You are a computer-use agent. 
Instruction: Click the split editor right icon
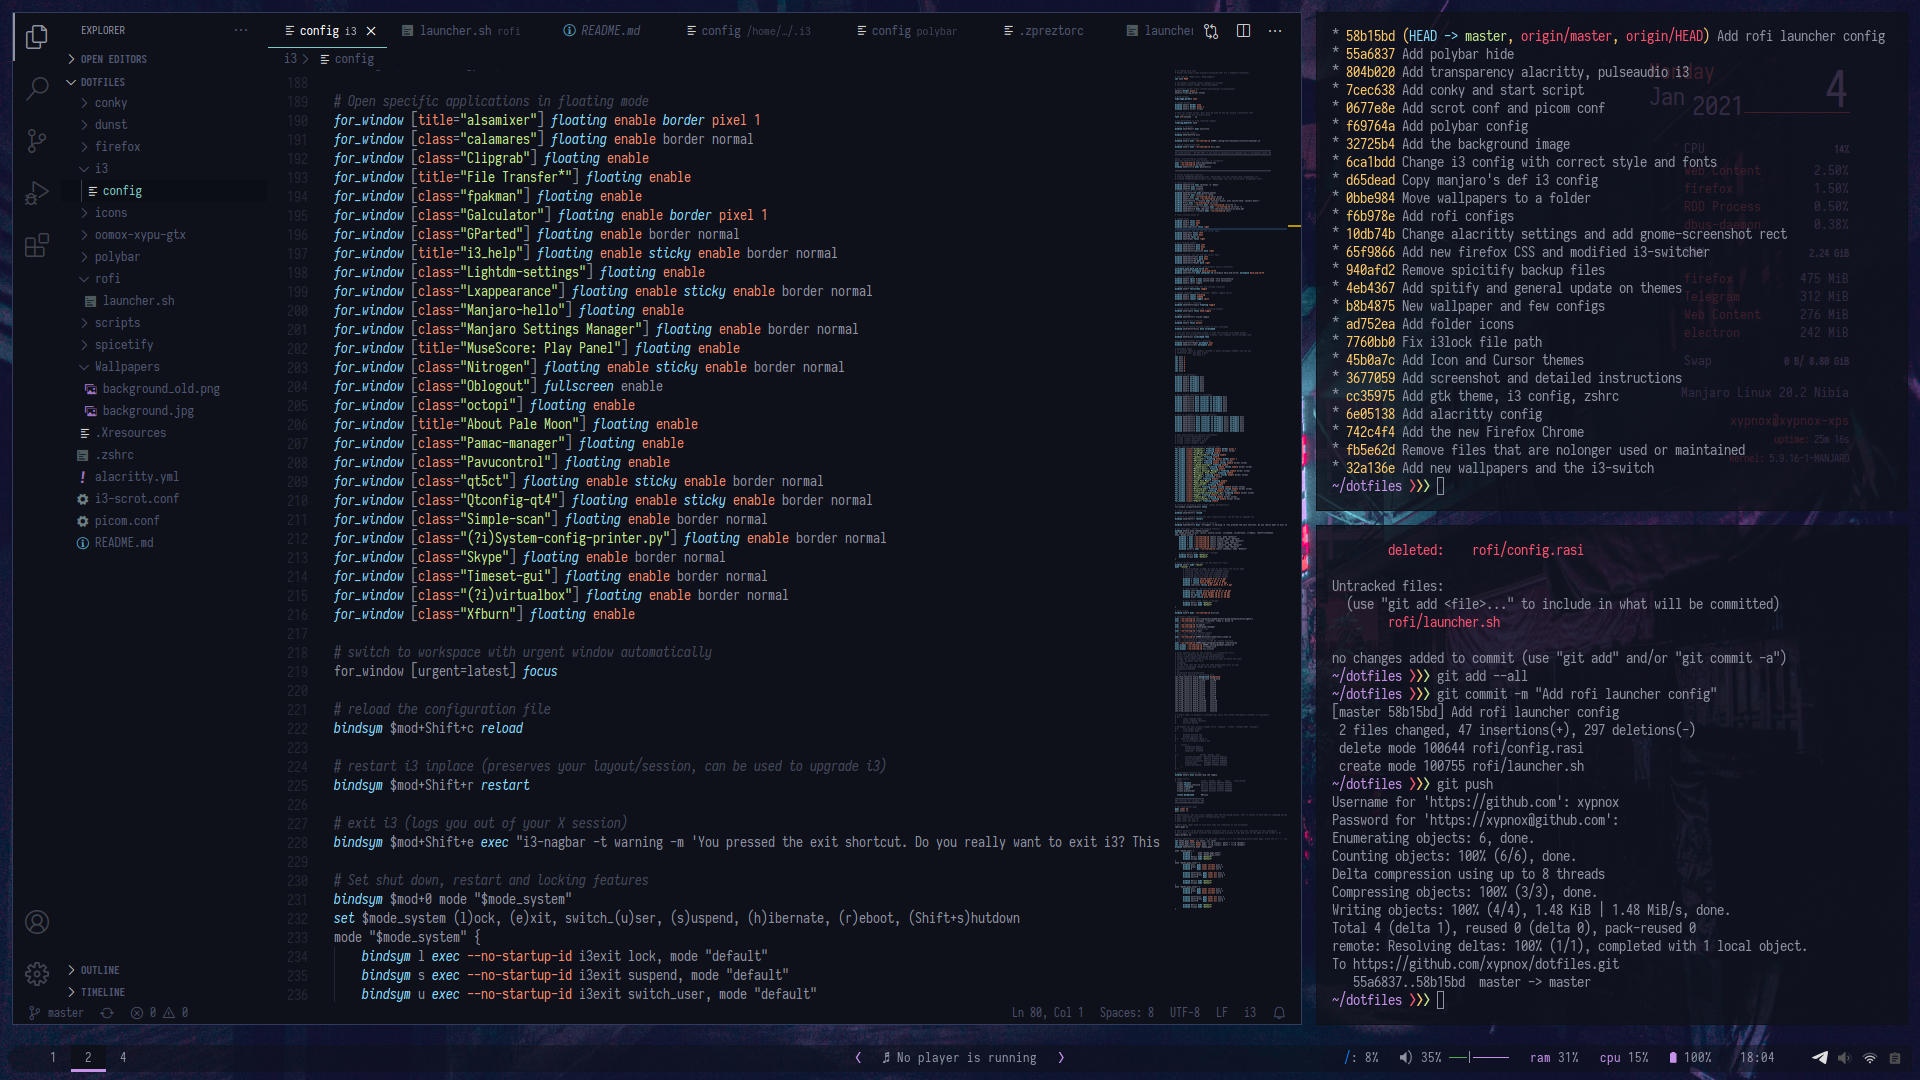pos(1243,31)
